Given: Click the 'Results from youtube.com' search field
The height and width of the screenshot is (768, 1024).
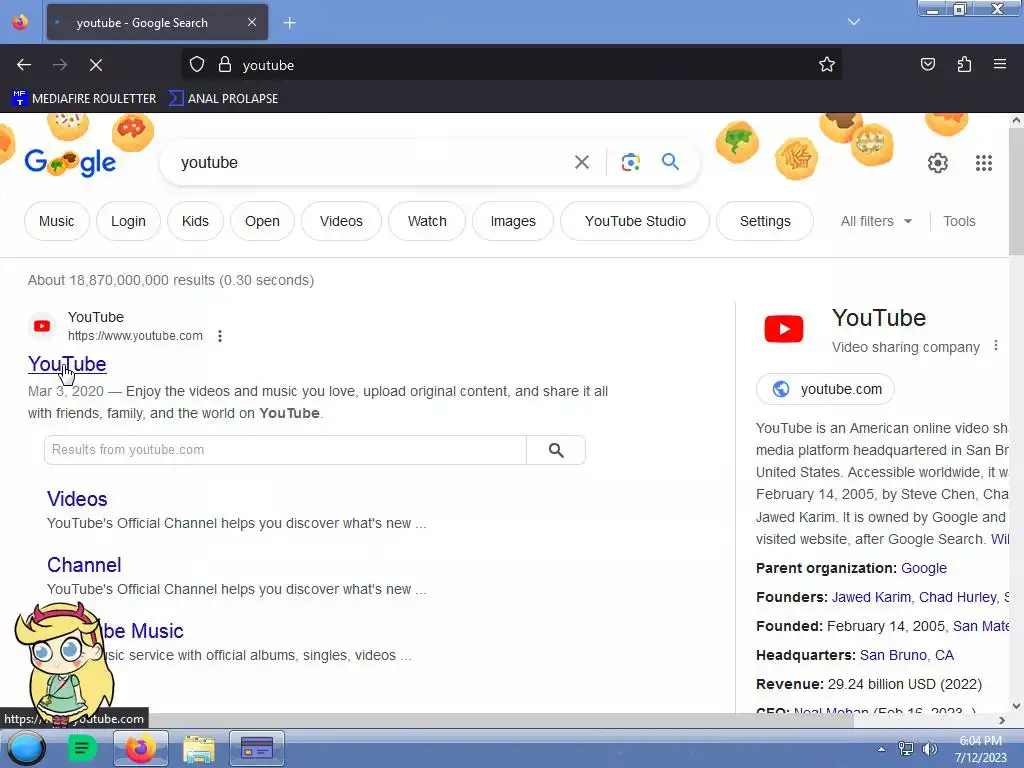Looking at the screenshot, I should (285, 450).
